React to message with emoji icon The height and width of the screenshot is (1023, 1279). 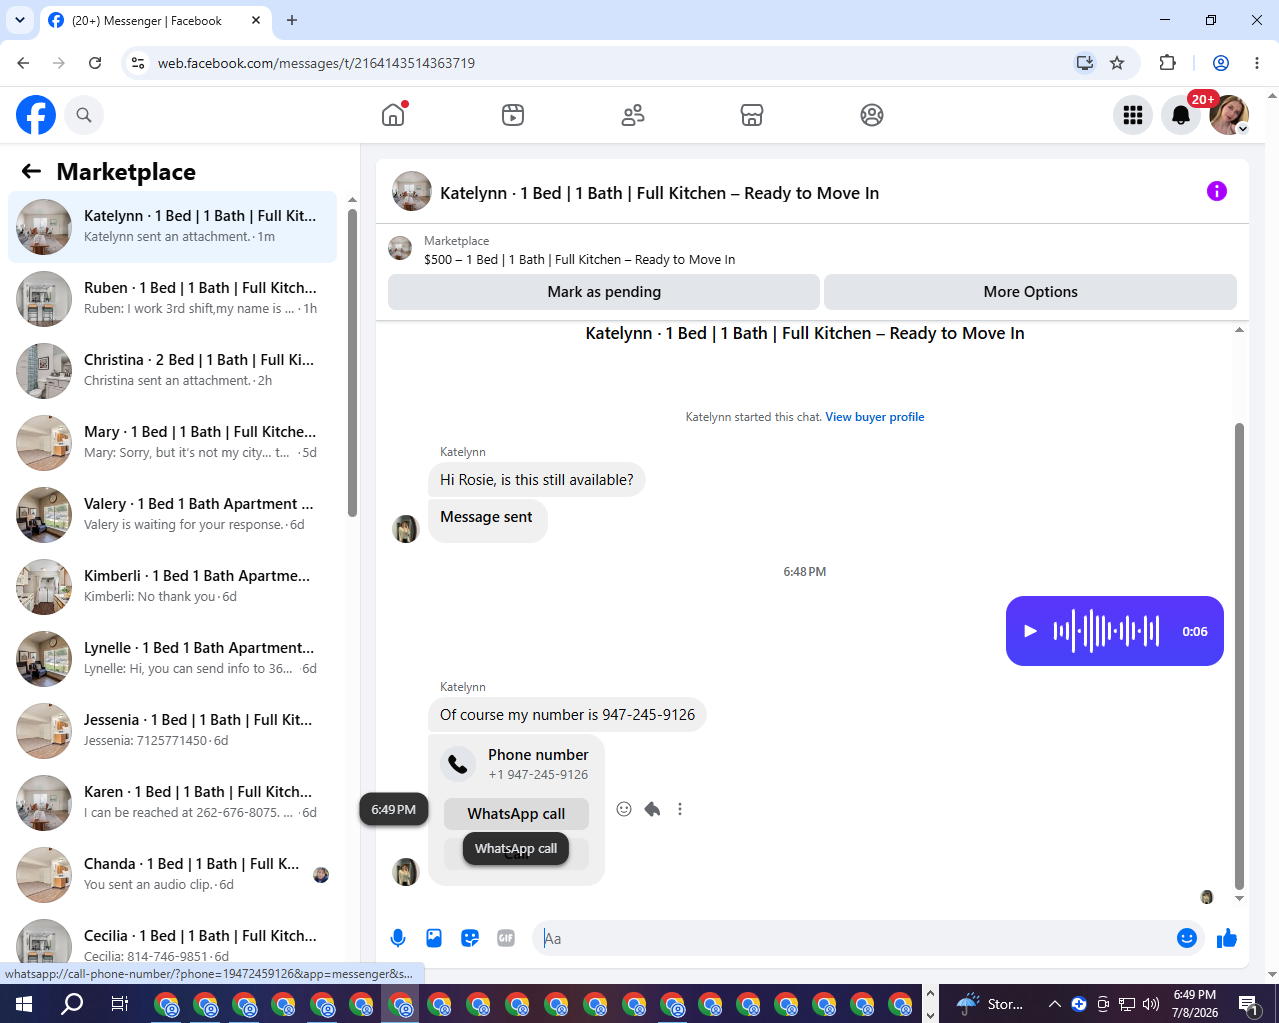624,809
